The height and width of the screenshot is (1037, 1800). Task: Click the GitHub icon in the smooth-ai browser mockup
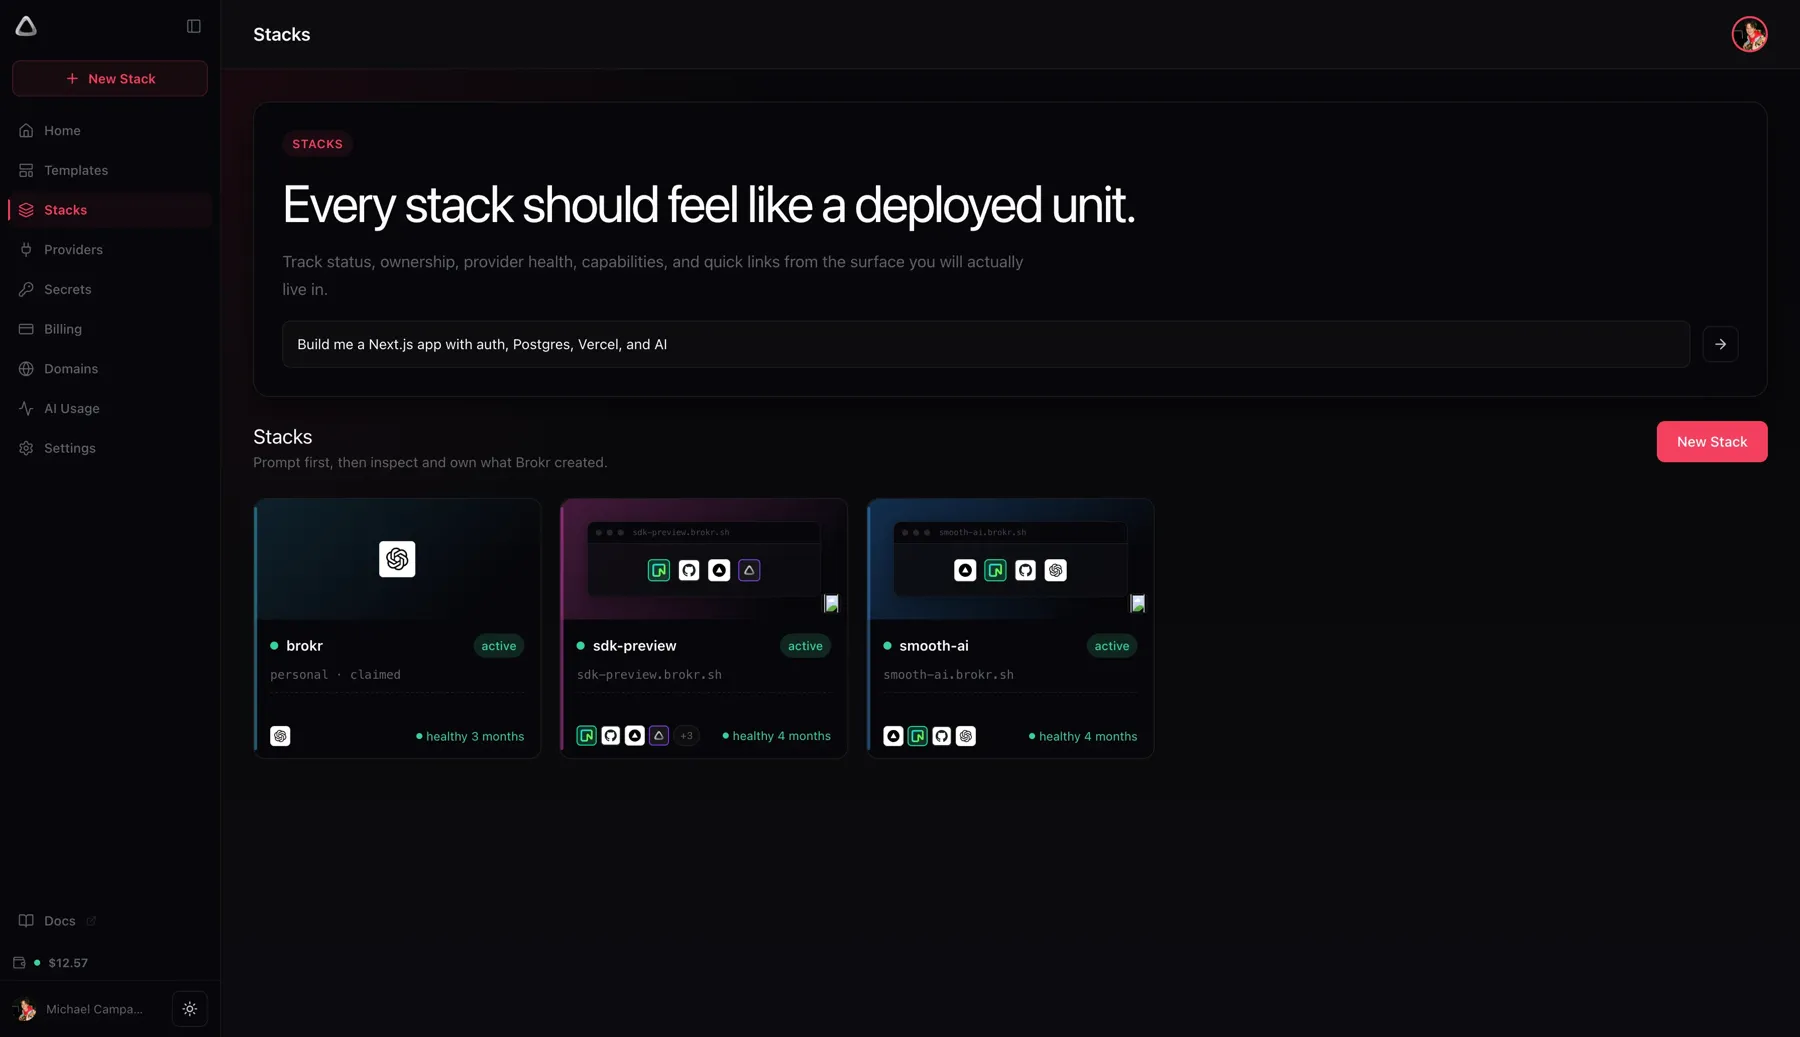[1025, 570]
